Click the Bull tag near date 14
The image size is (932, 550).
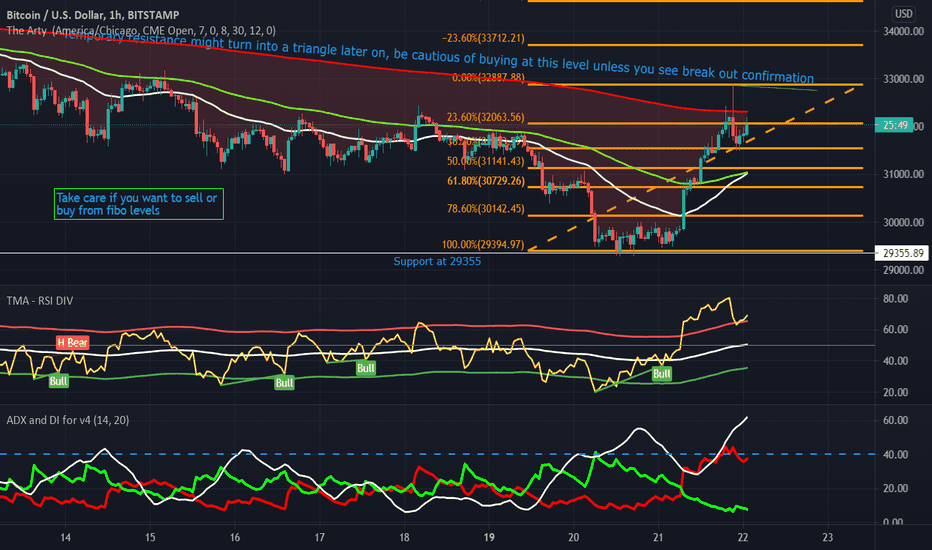(x=58, y=381)
